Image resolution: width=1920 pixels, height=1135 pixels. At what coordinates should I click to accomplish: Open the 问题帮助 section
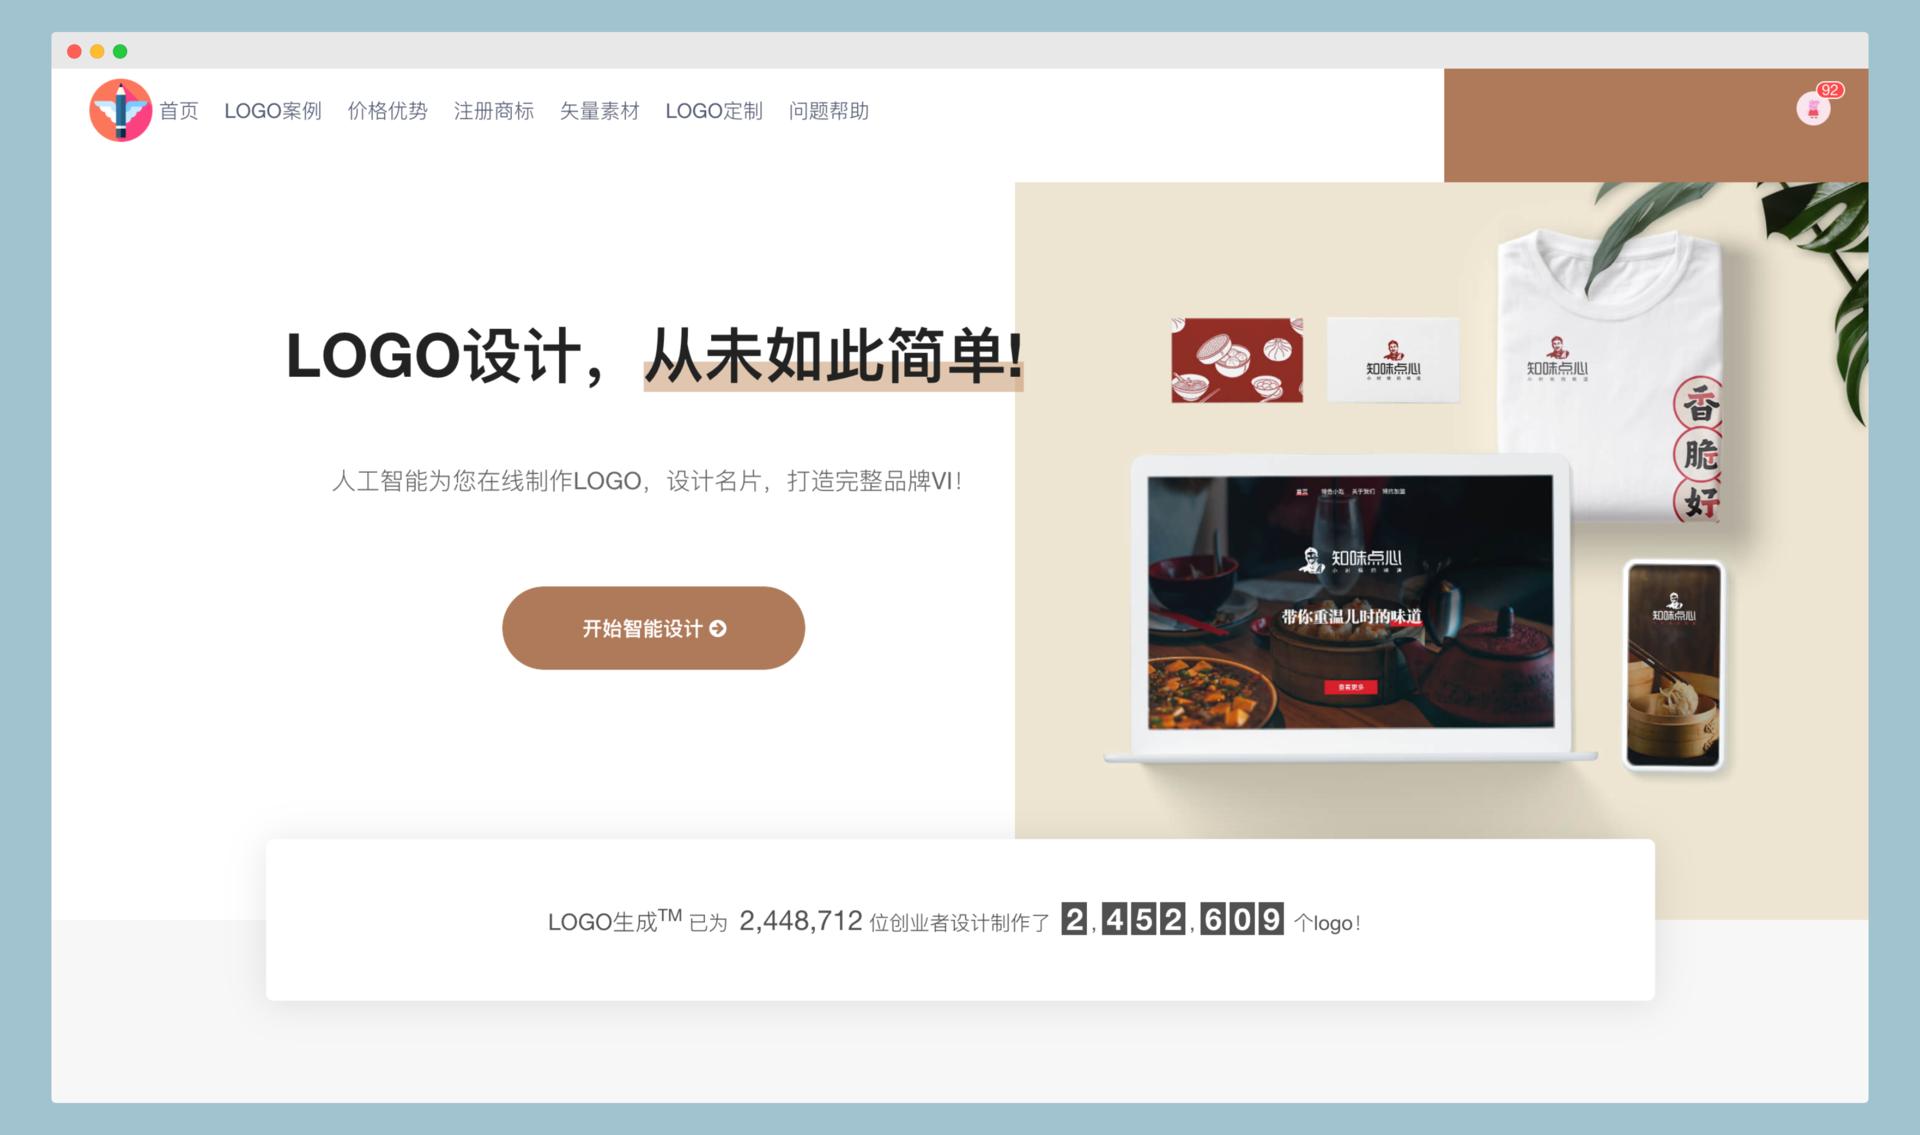(x=829, y=111)
